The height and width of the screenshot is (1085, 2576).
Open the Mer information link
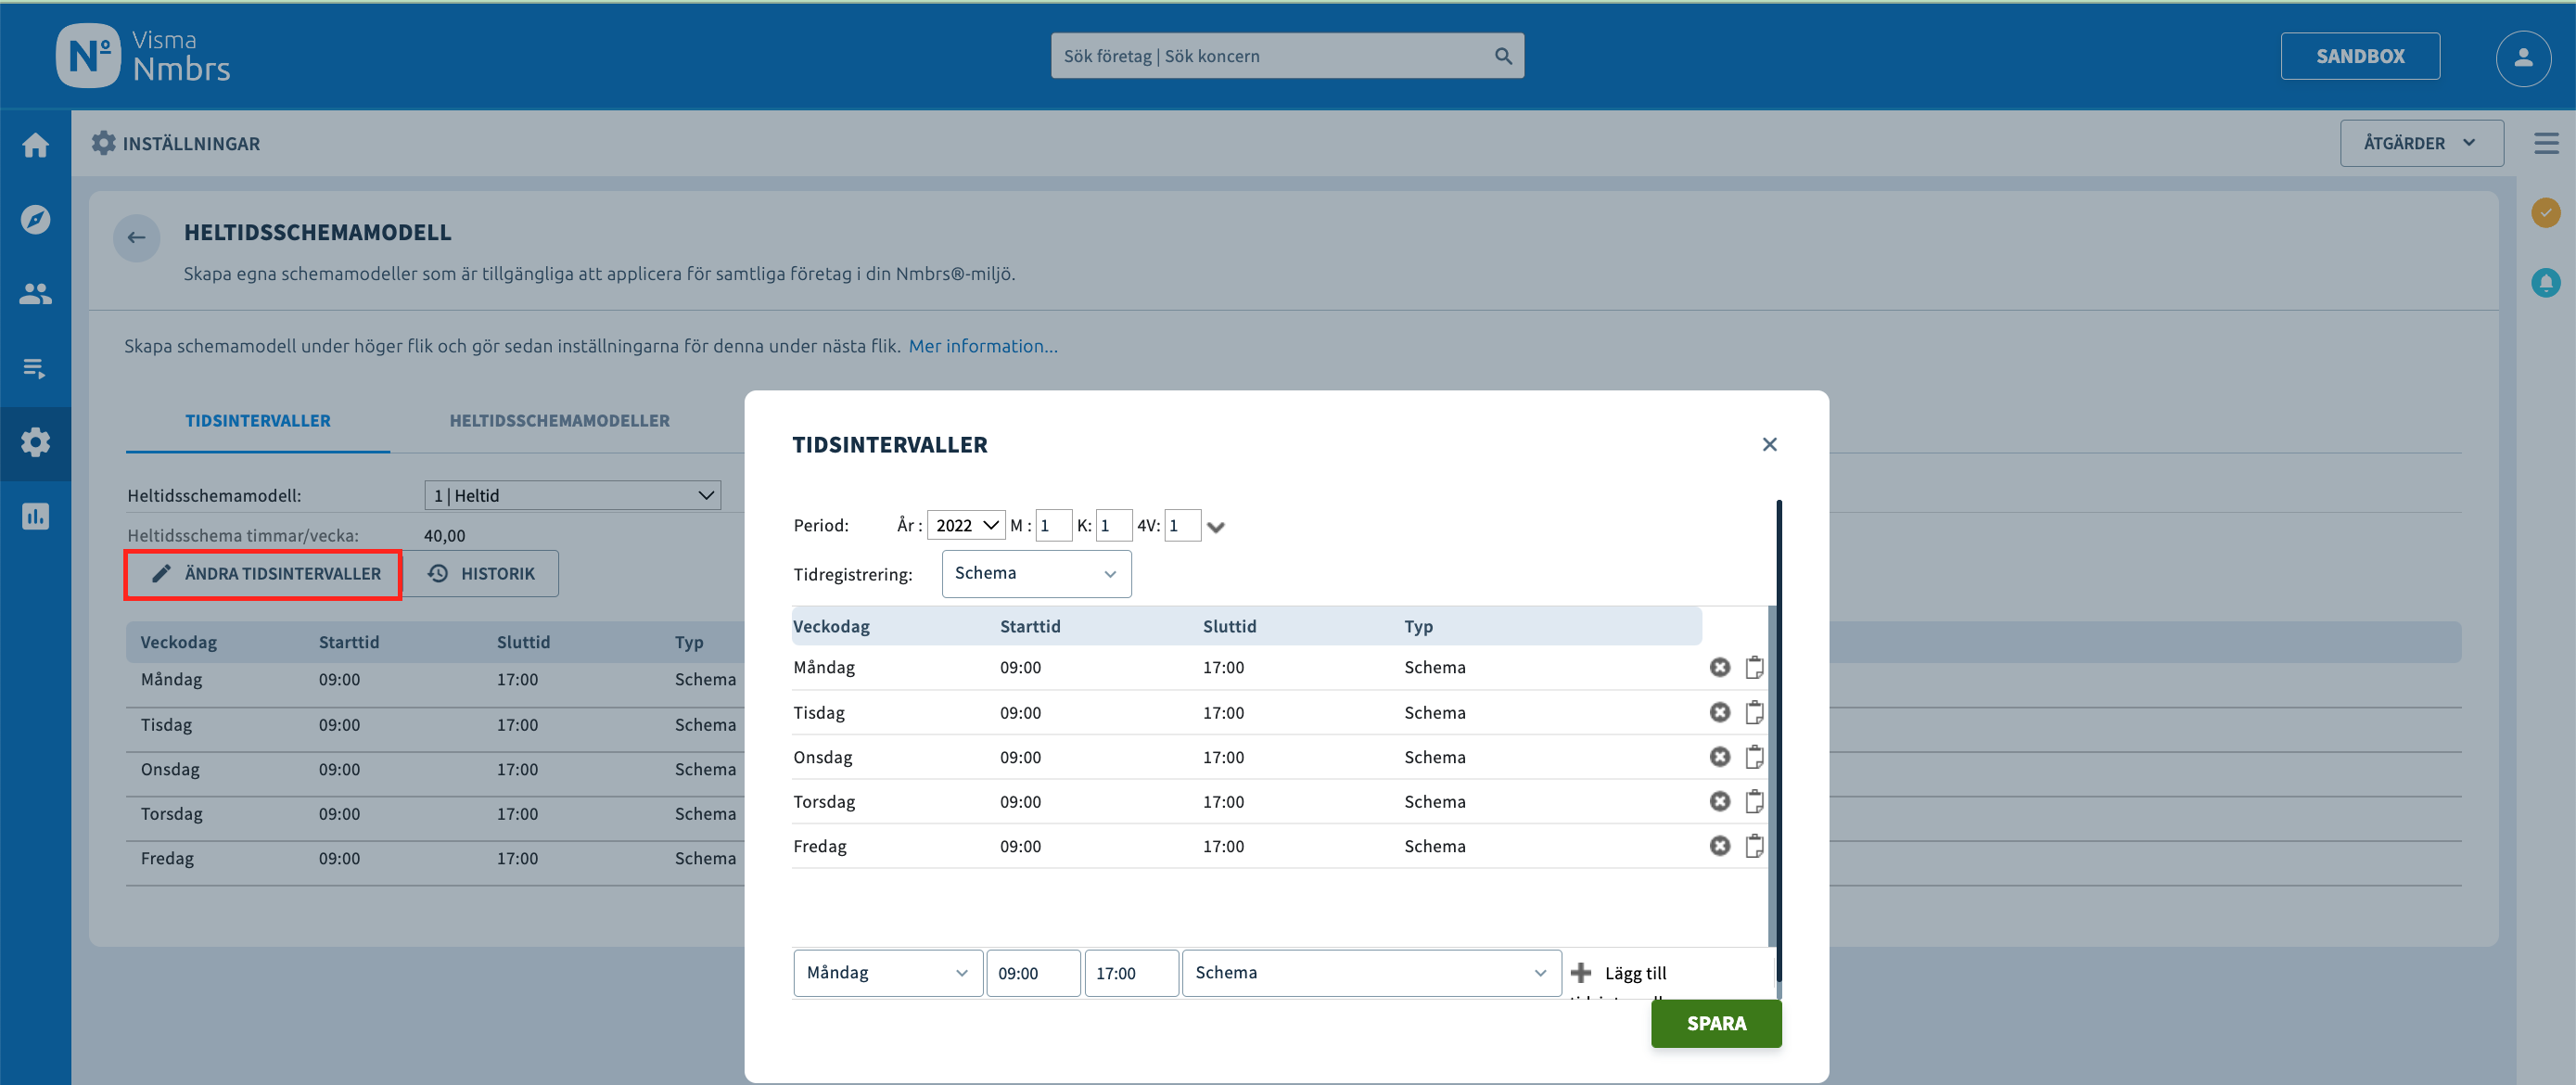click(983, 346)
